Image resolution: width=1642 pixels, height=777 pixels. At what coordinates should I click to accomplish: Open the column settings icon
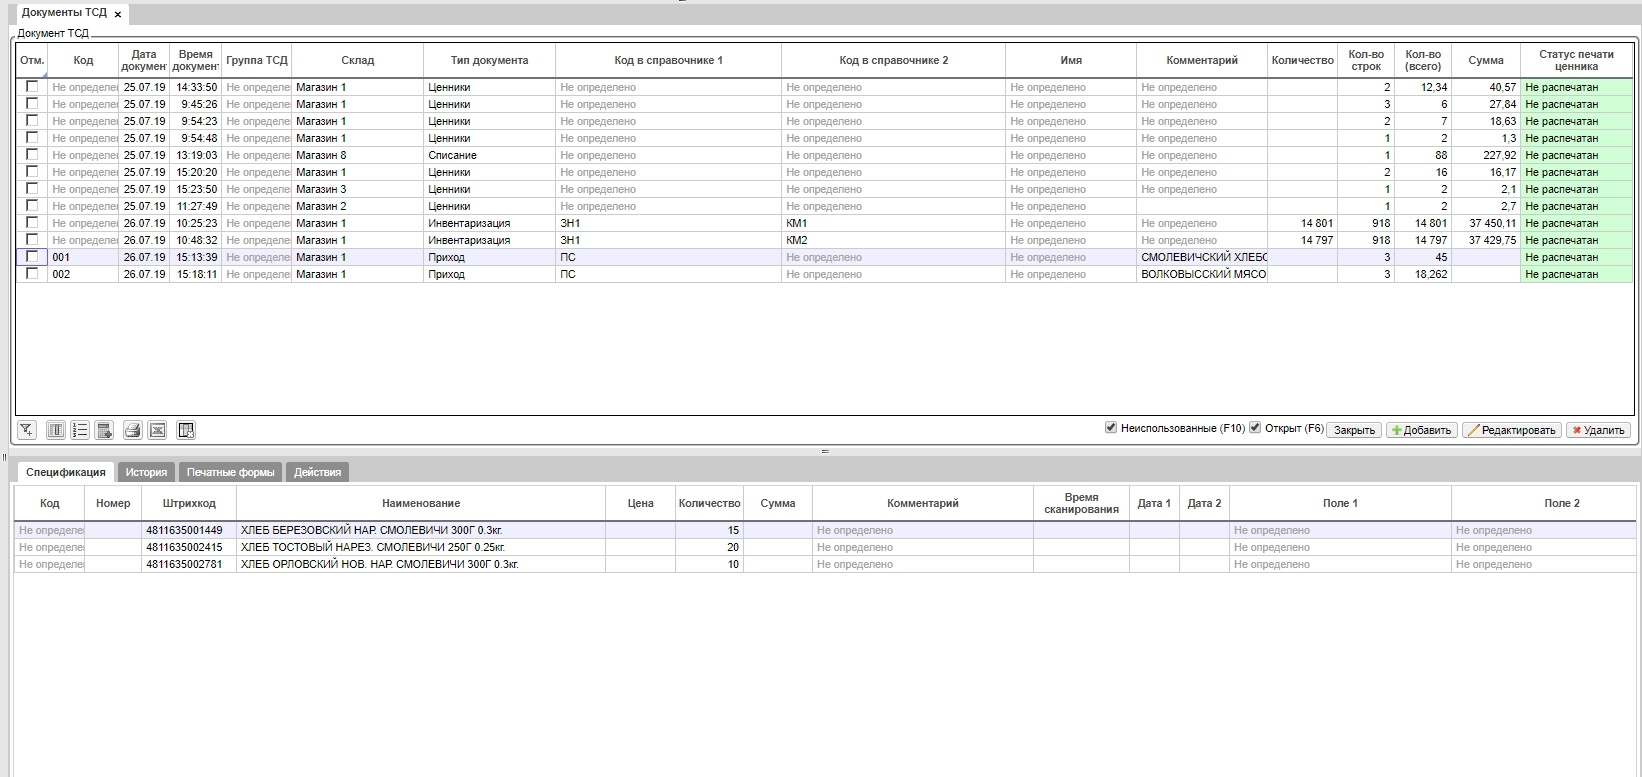56,430
